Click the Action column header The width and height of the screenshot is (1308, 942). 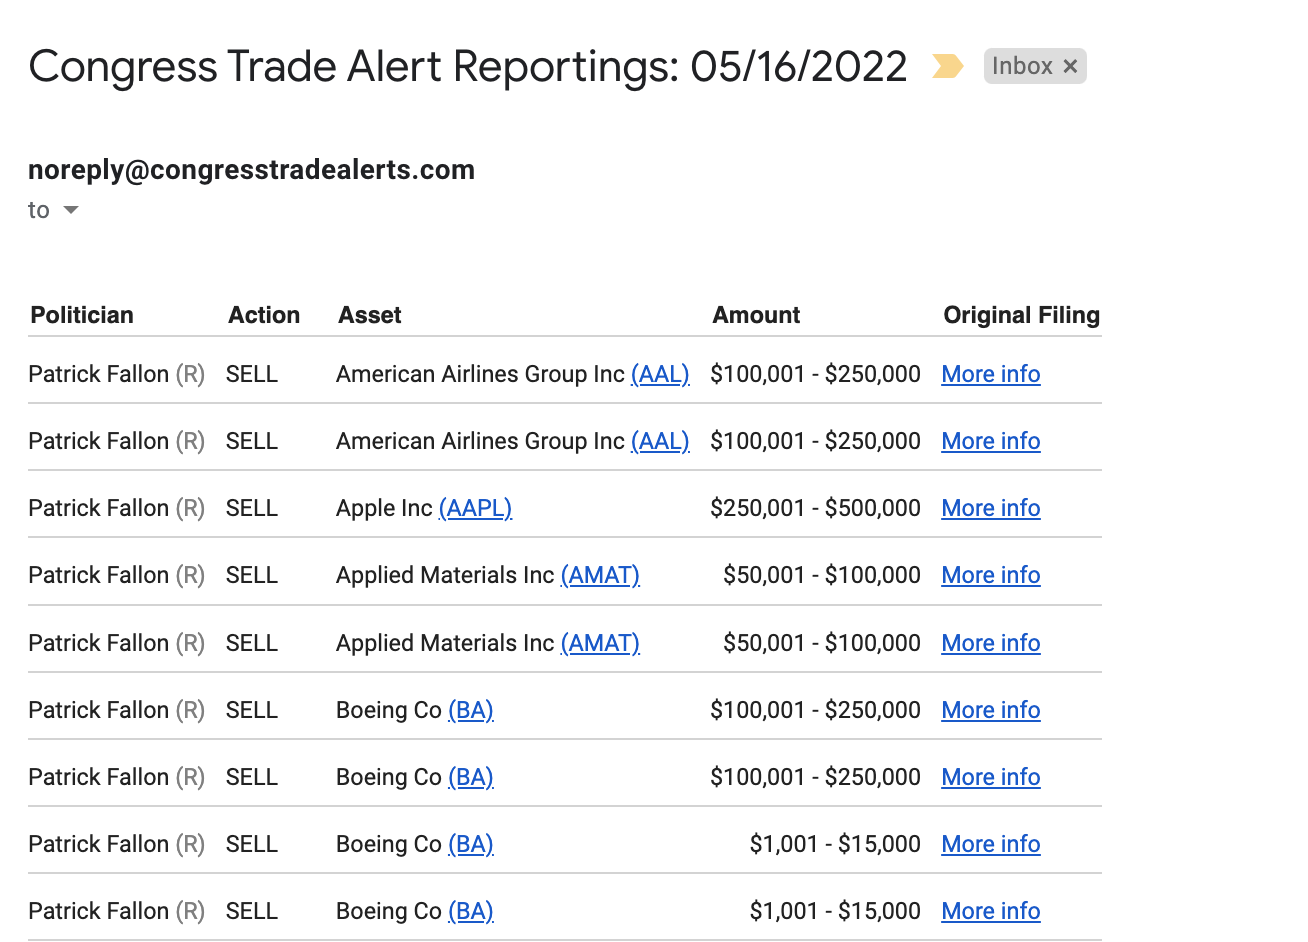pos(264,315)
